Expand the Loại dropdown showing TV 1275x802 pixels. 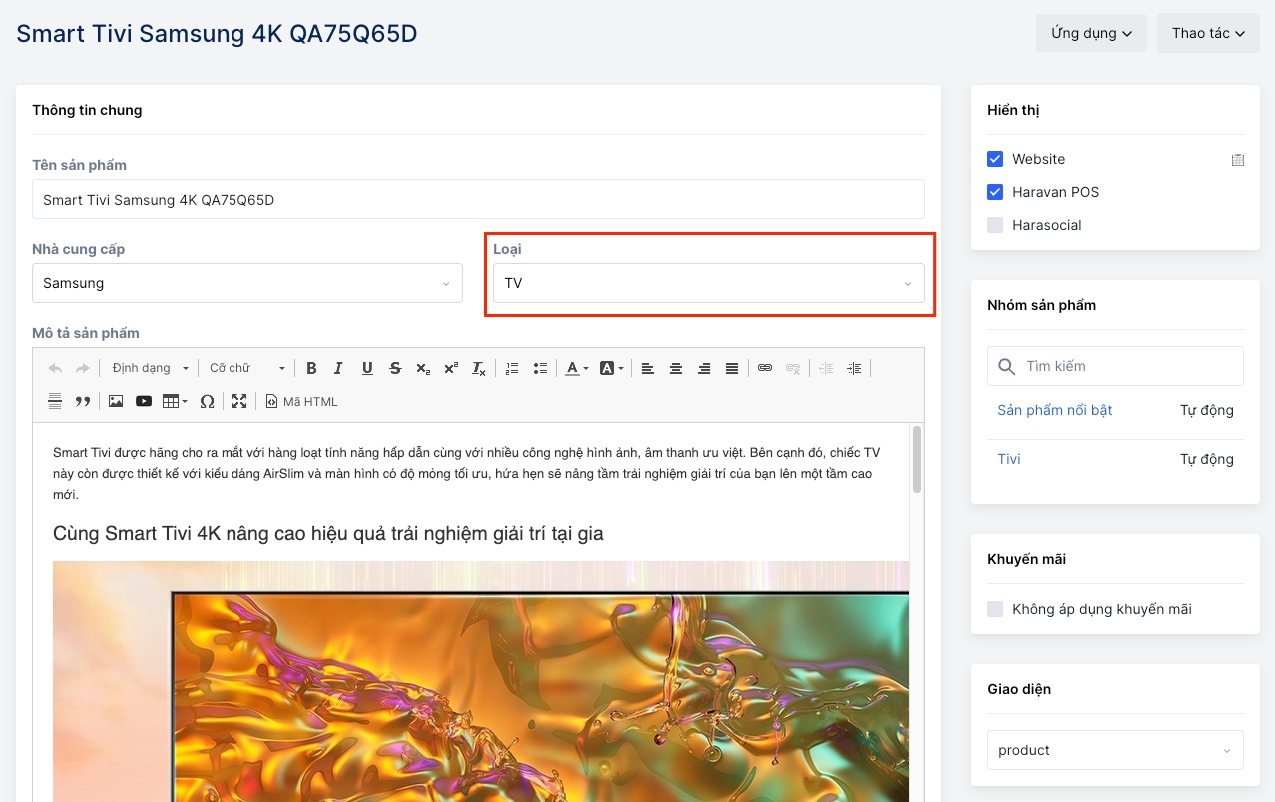point(708,283)
